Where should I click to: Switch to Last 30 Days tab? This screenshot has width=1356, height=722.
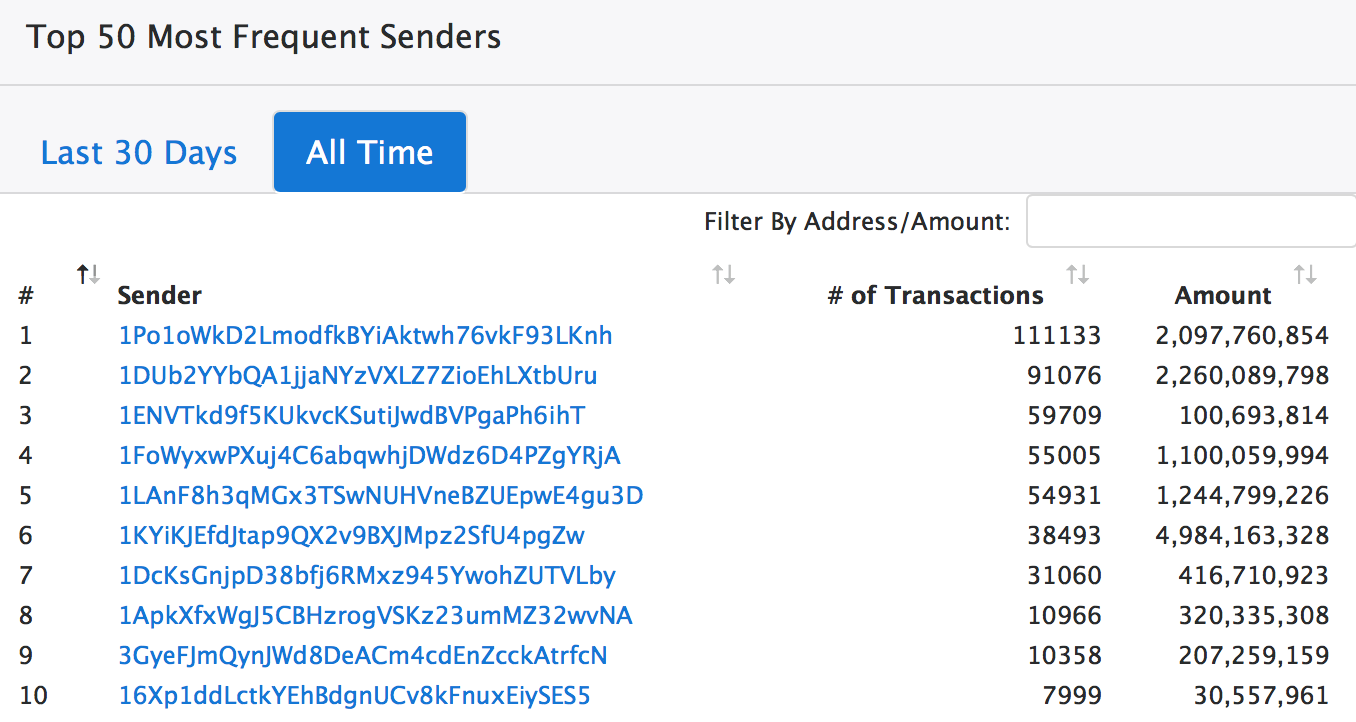coord(139,153)
